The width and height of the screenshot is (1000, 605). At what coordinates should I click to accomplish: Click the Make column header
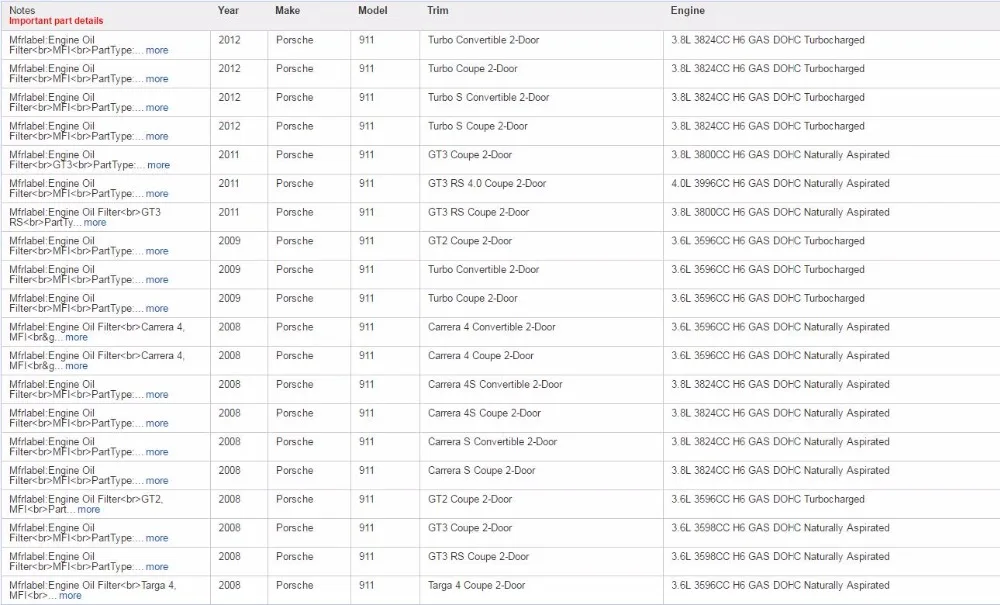(288, 10)
